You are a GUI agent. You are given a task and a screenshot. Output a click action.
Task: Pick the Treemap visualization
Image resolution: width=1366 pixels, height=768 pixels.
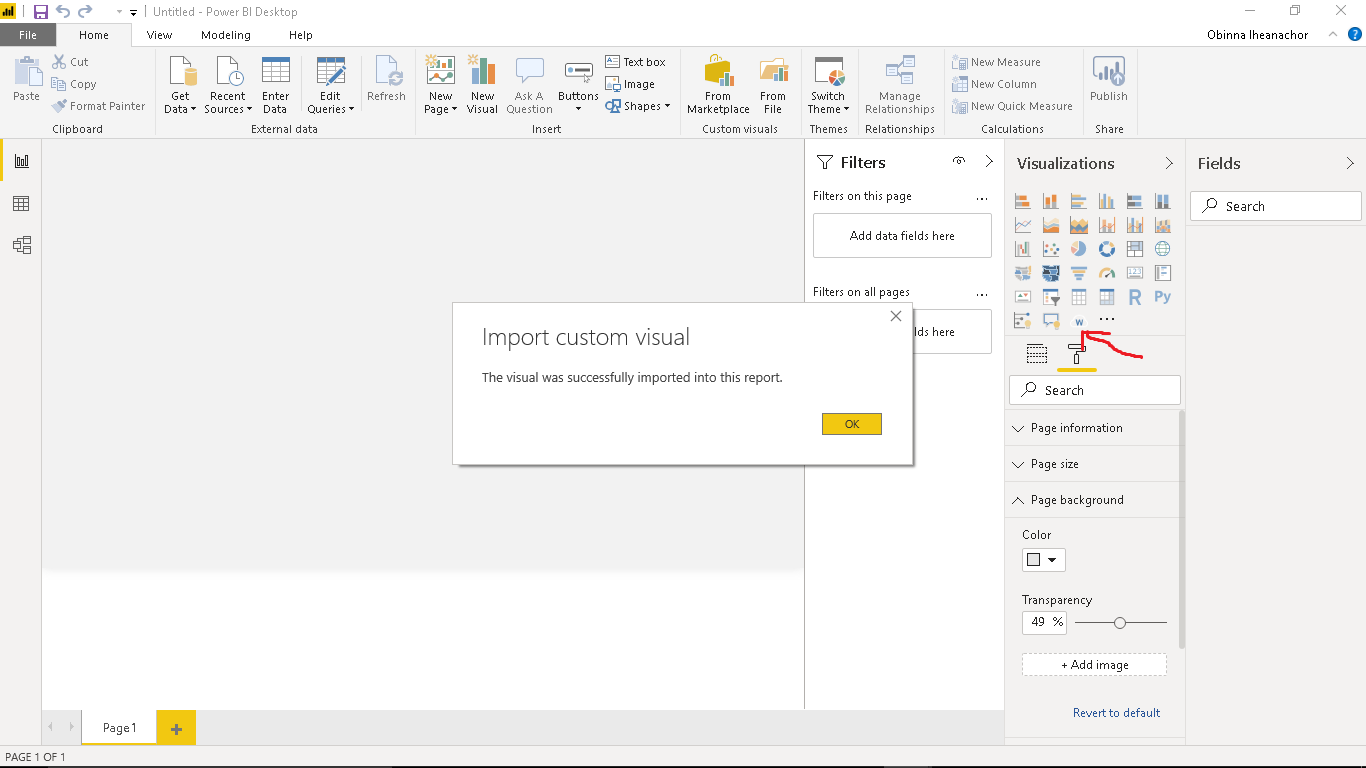tap(1134, 249)
